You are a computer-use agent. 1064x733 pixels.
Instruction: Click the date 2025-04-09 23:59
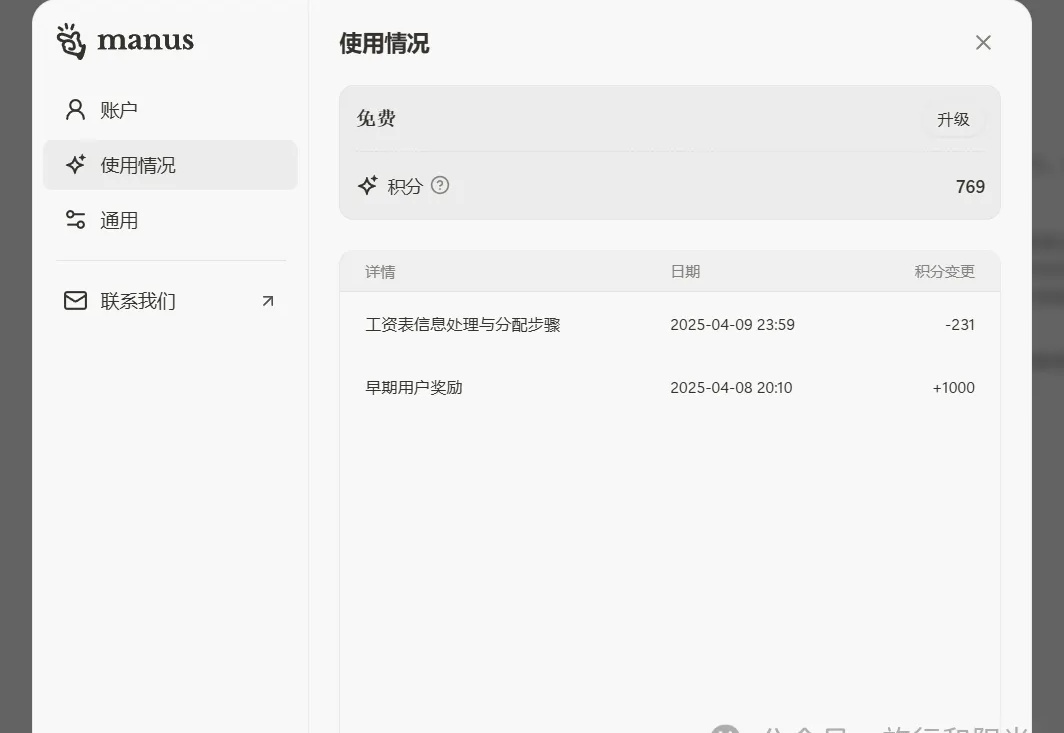point(732,325)
